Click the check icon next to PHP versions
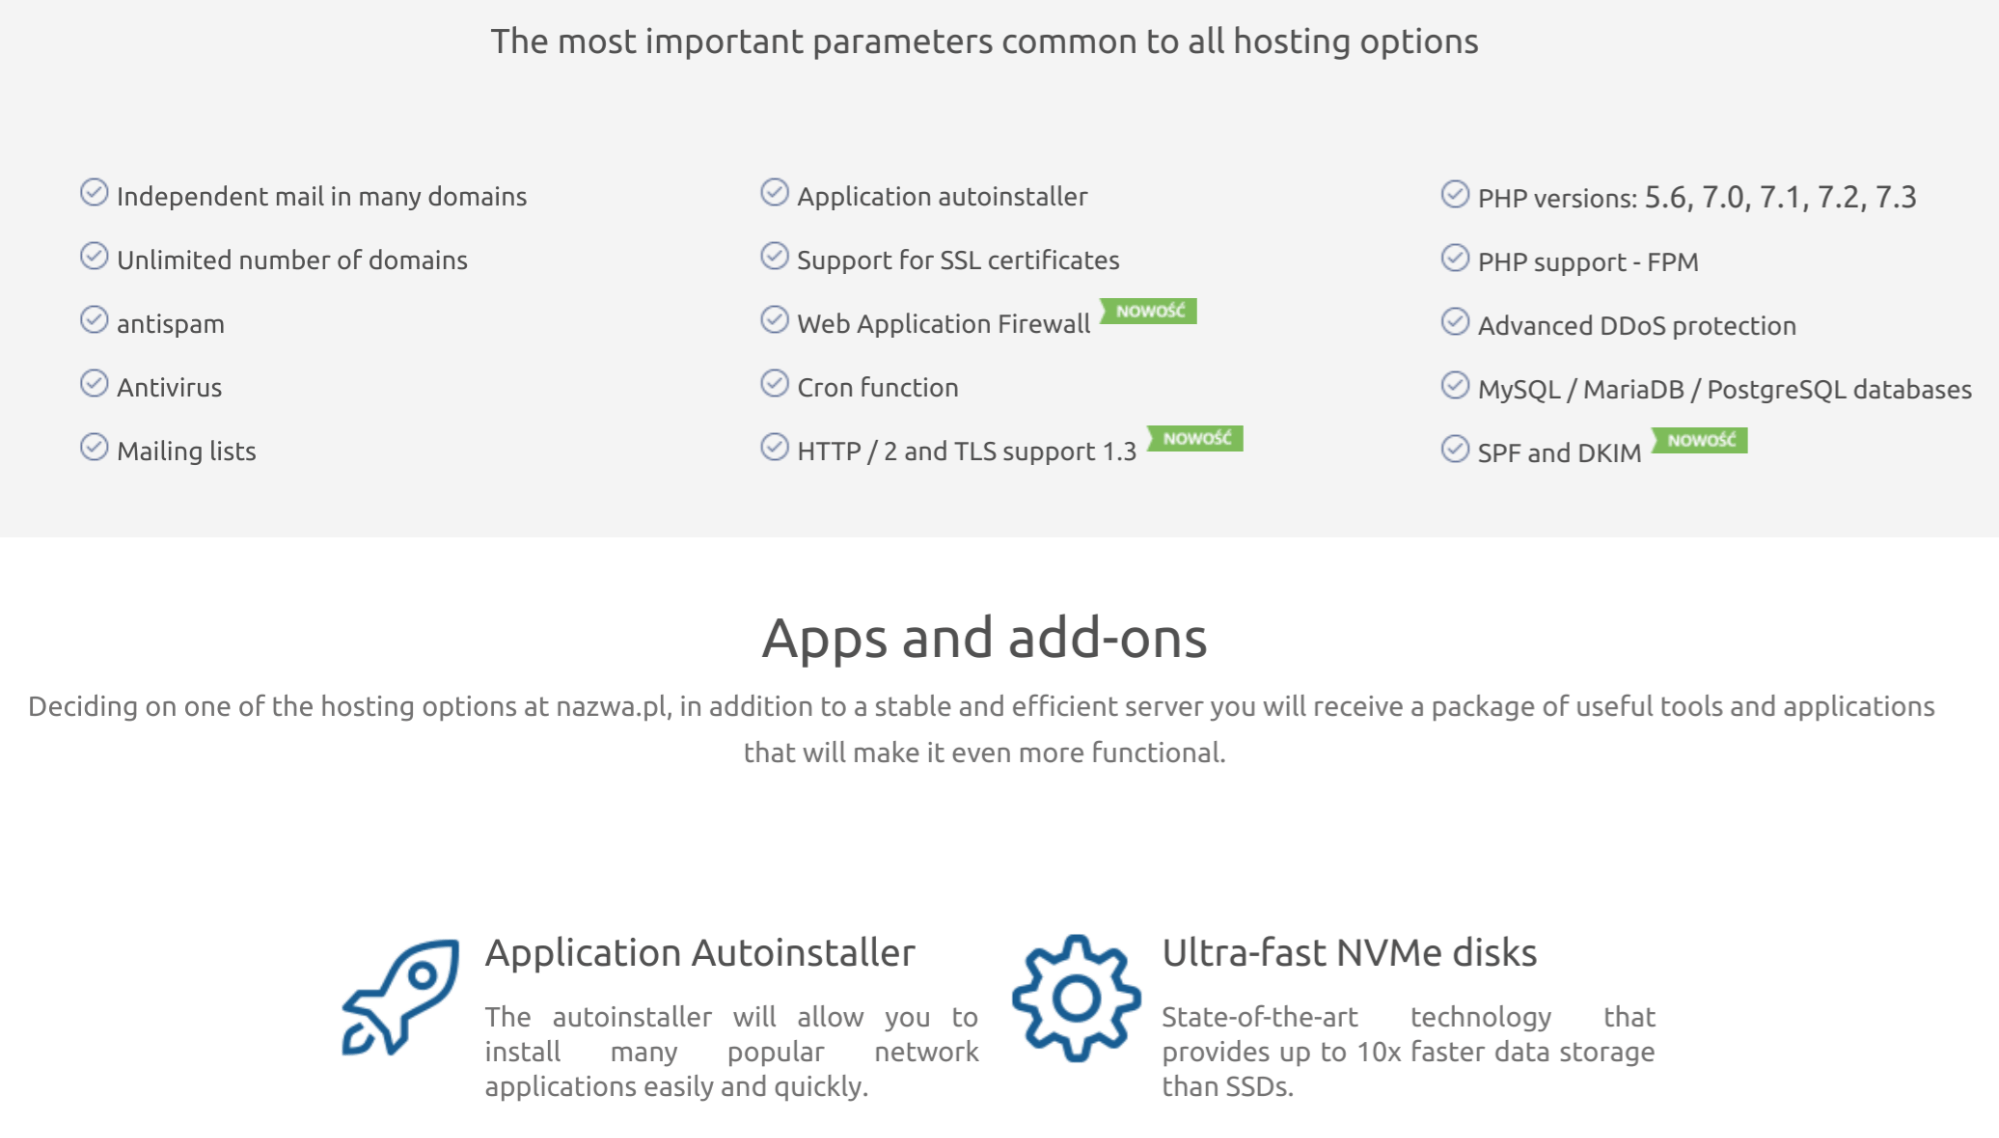1999x1138 pixels. [1455, 194]
